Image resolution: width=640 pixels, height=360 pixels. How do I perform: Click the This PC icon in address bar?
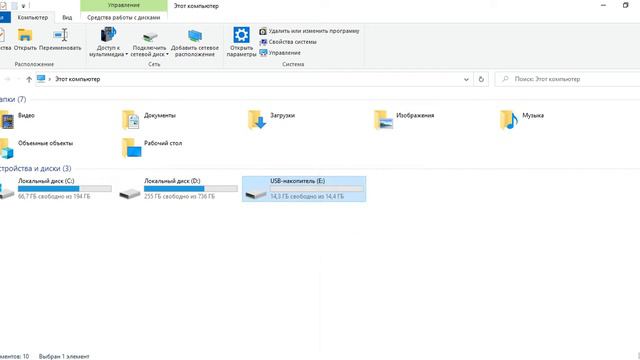41,79
